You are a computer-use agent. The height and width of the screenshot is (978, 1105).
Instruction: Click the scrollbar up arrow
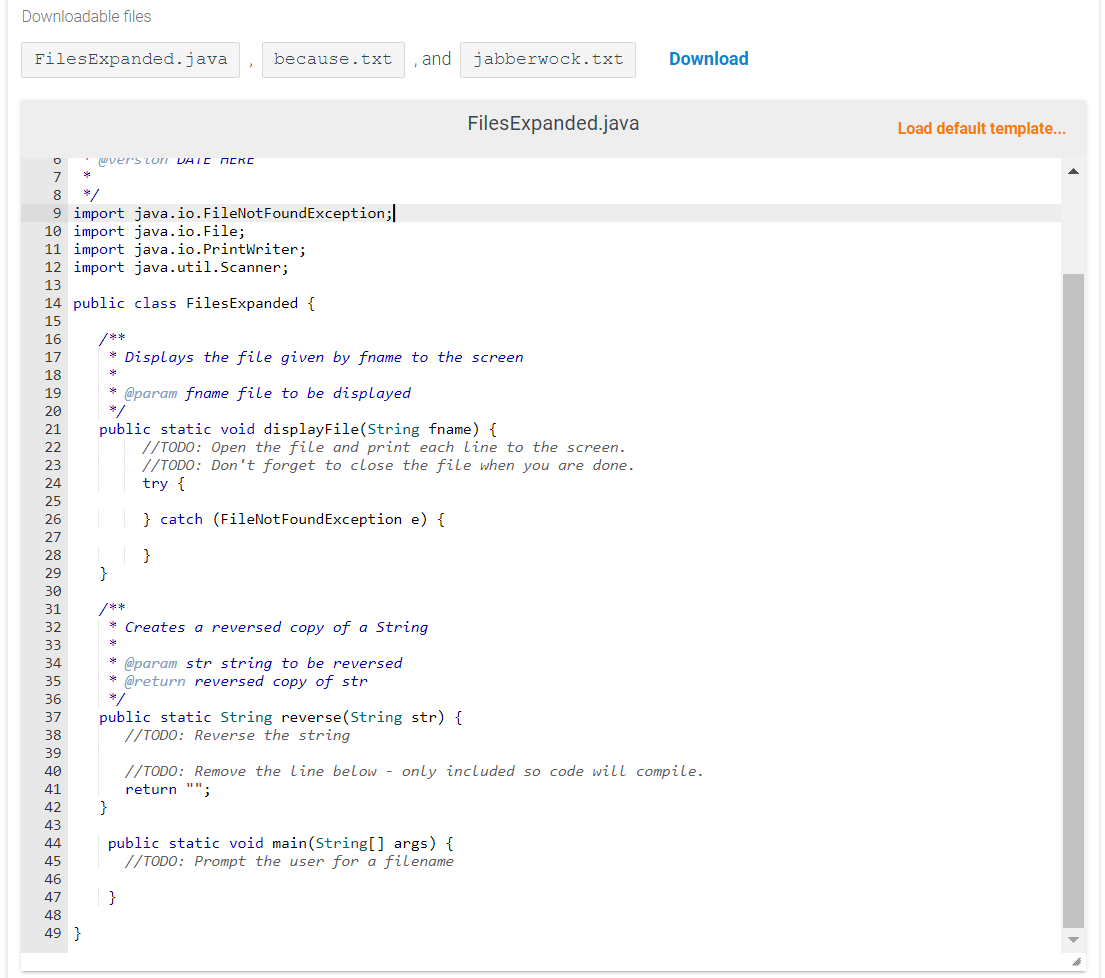(x=1073, y=169)
